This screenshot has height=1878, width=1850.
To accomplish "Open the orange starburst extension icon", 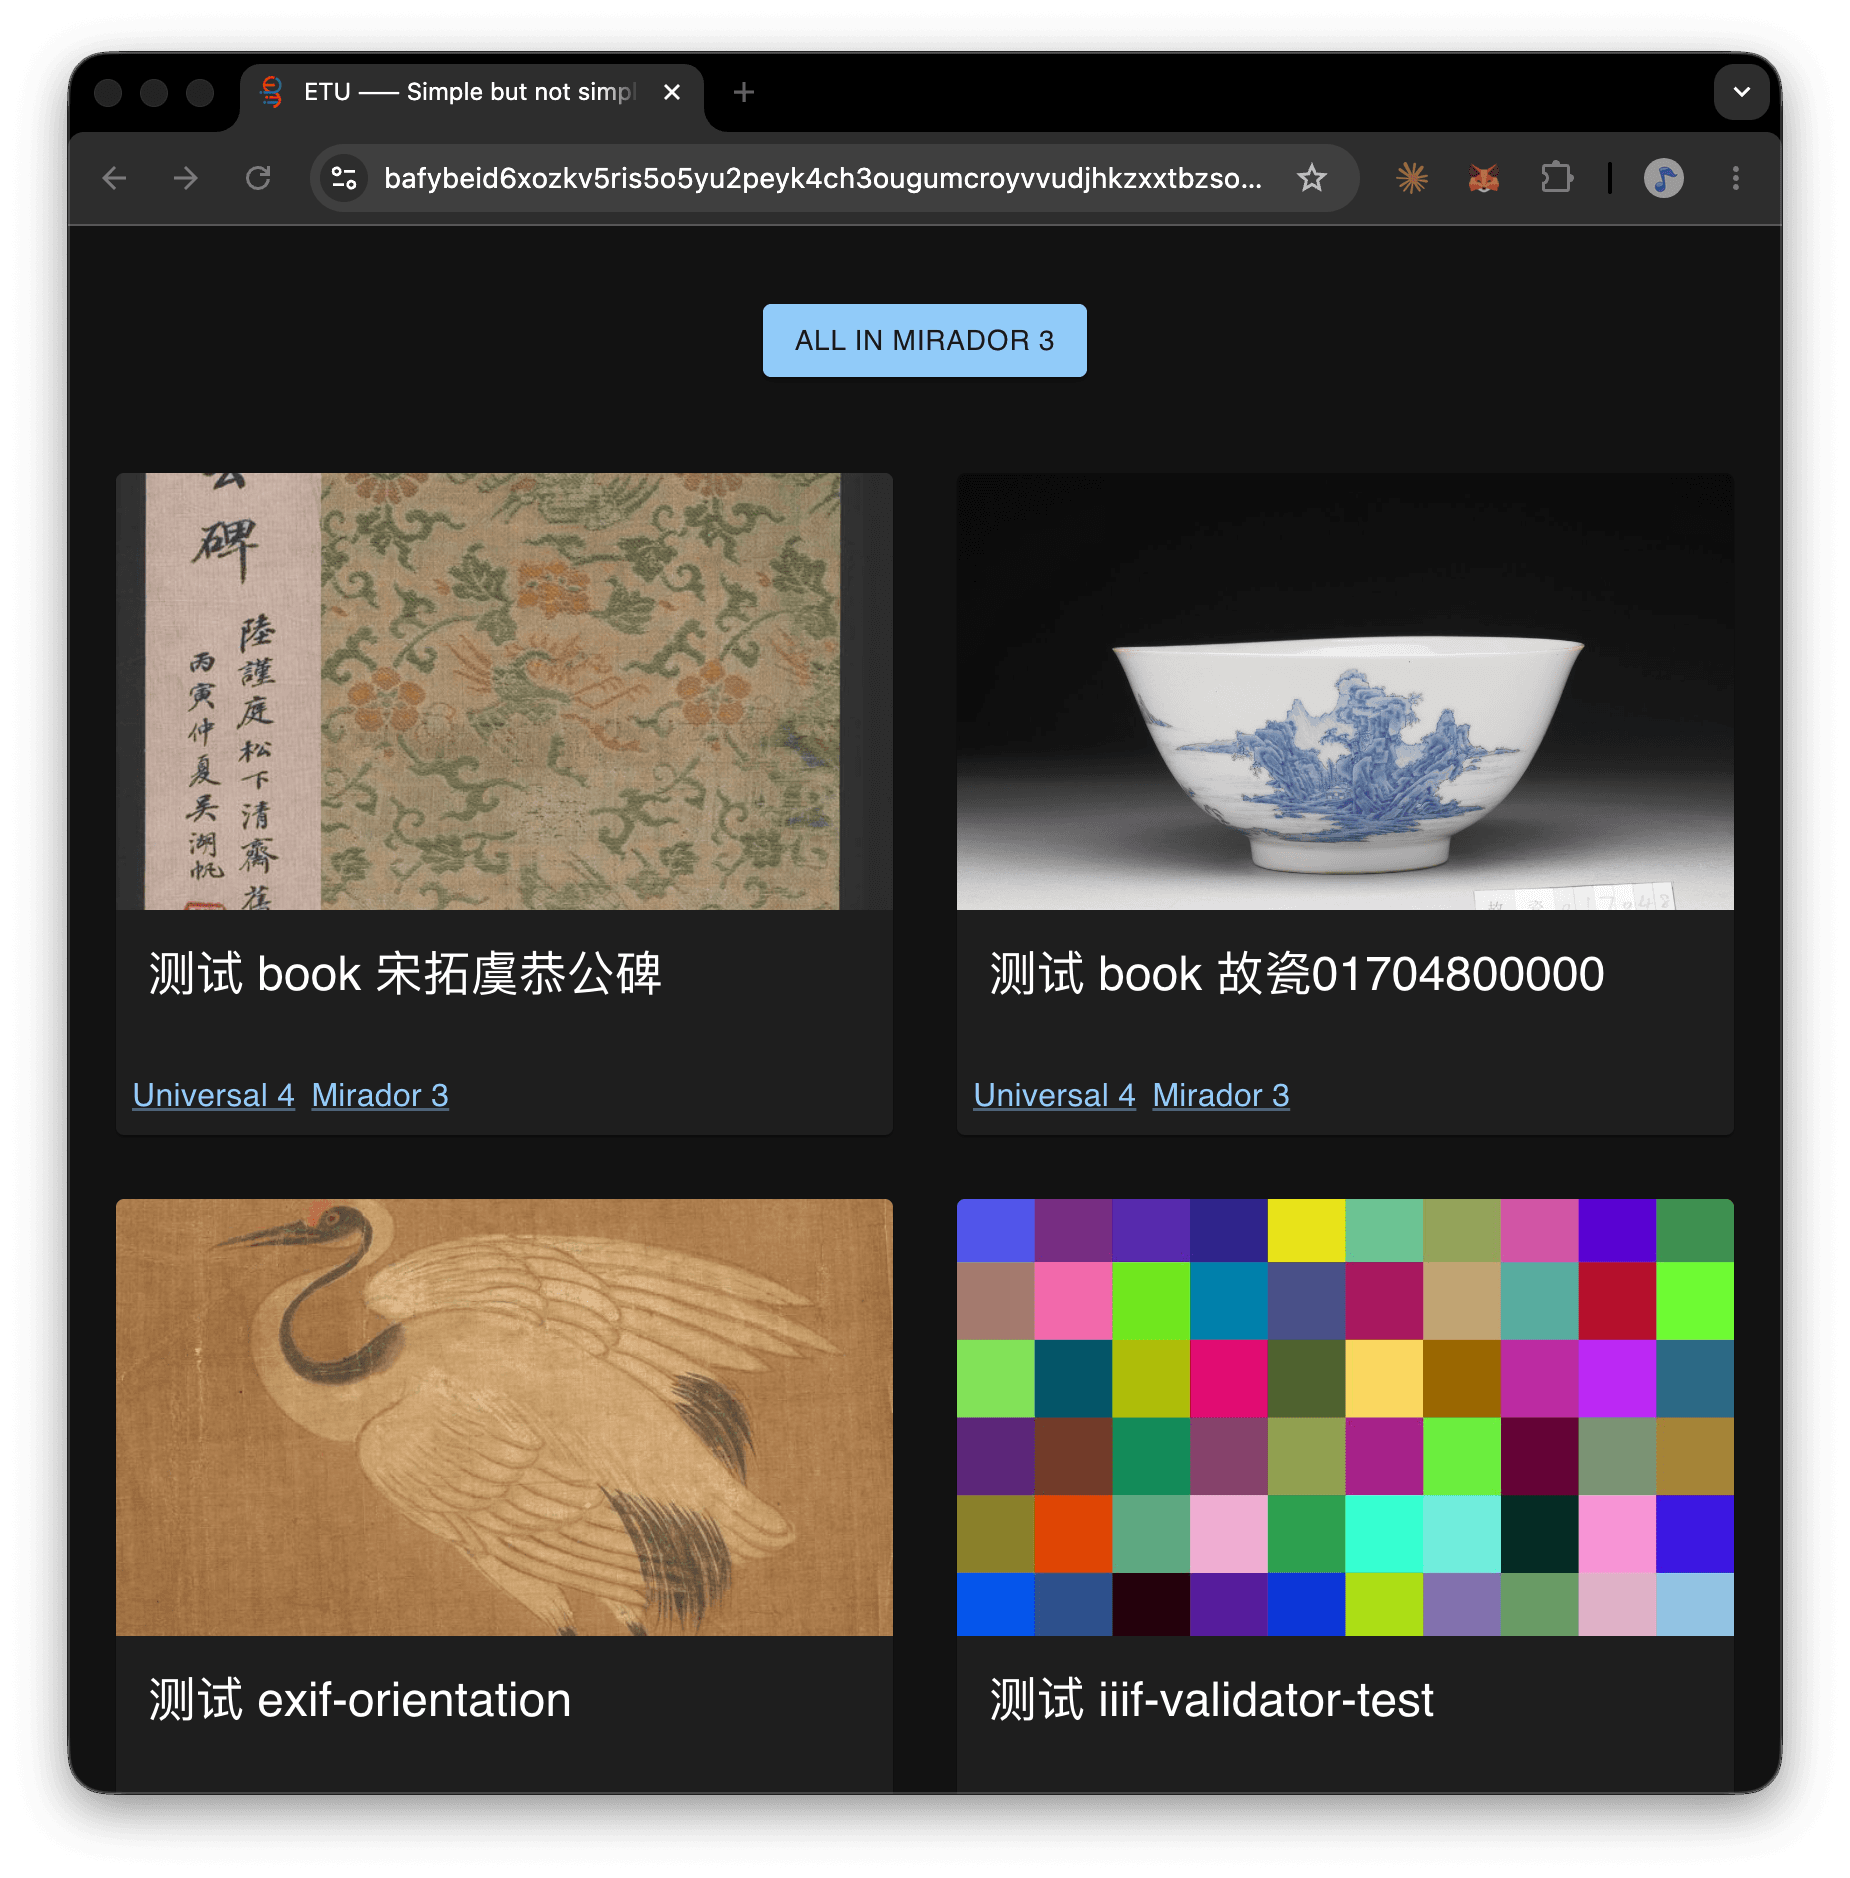I will [1411, 179].
